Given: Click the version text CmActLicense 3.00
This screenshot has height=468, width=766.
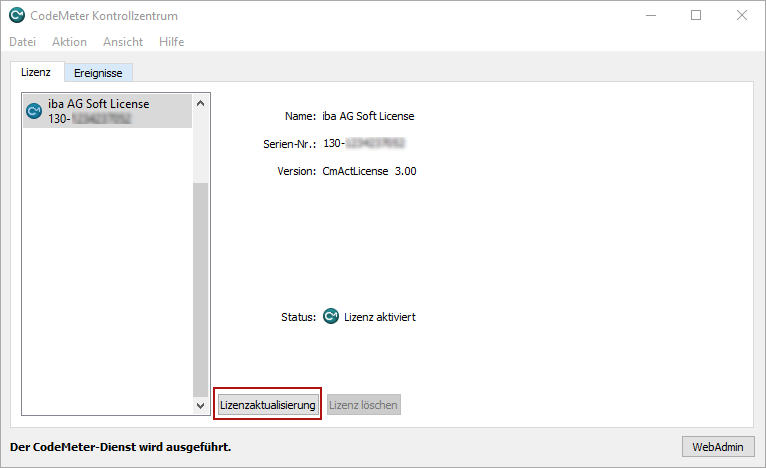Looking at the screenshot, I should [369, 171].
